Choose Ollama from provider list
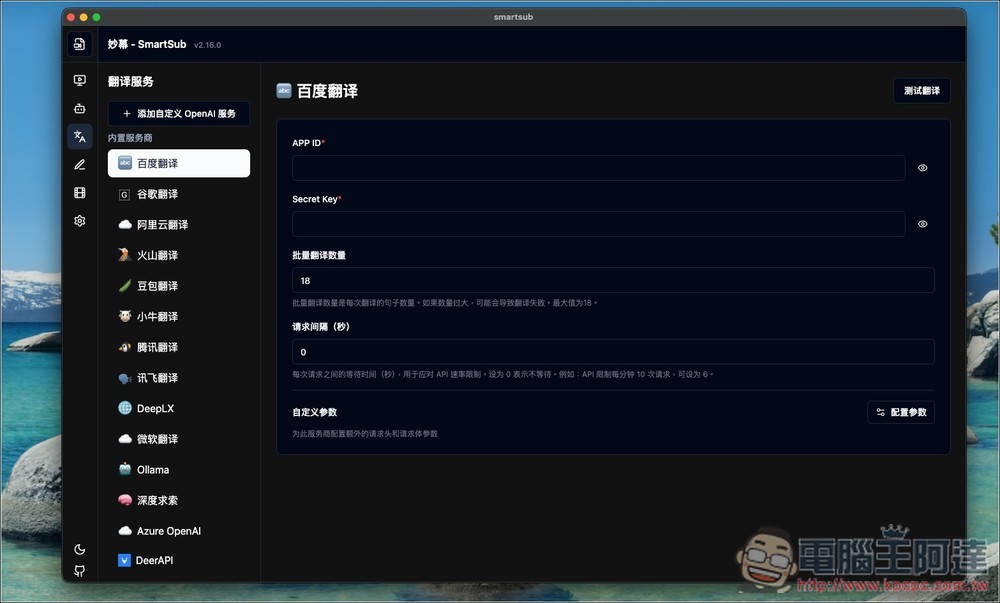This screenshot has width=1000, height=603. coord(179,470)
